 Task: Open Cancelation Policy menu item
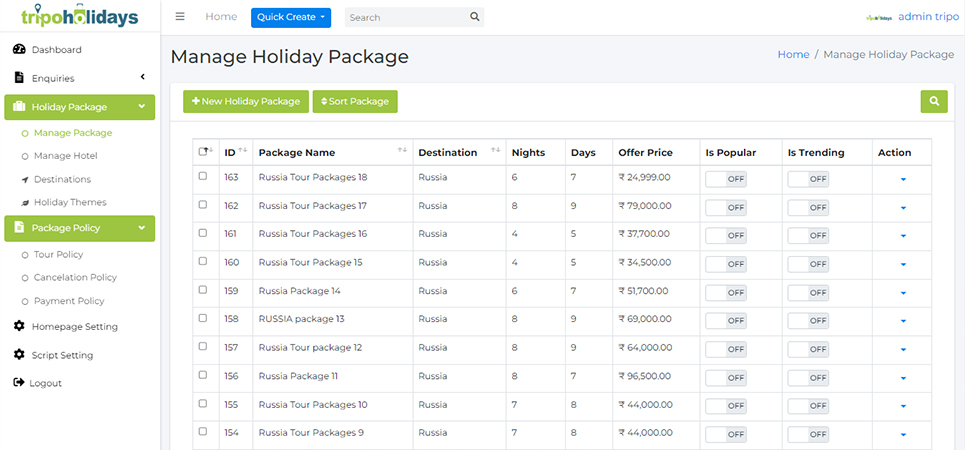click(x=75, y=278)
